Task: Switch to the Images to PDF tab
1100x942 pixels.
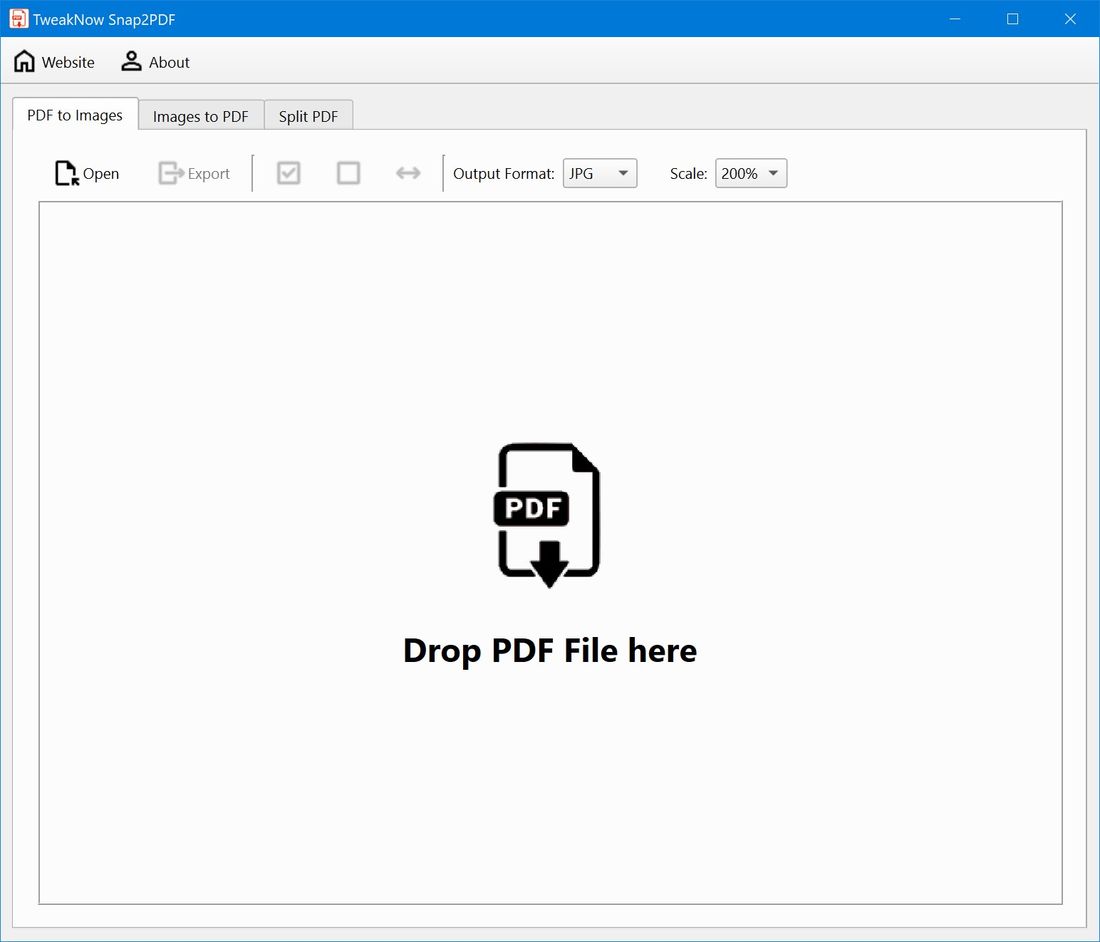Action: point(200,115)
